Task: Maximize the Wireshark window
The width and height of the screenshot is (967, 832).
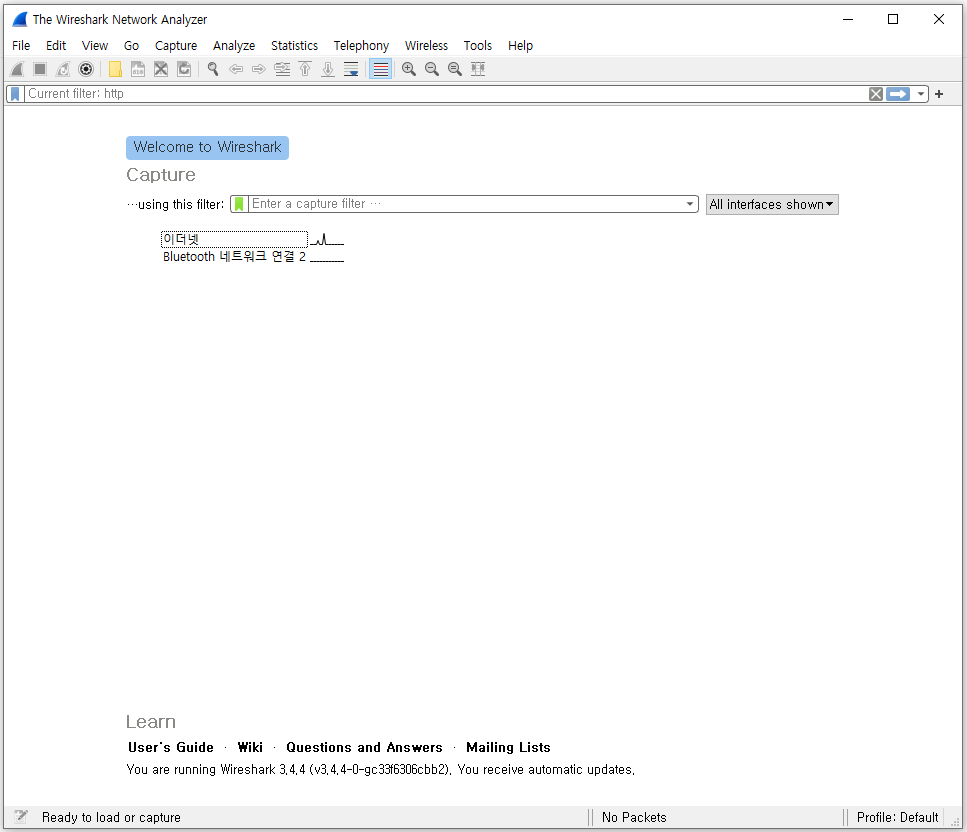Action: (x=892, y=19)
